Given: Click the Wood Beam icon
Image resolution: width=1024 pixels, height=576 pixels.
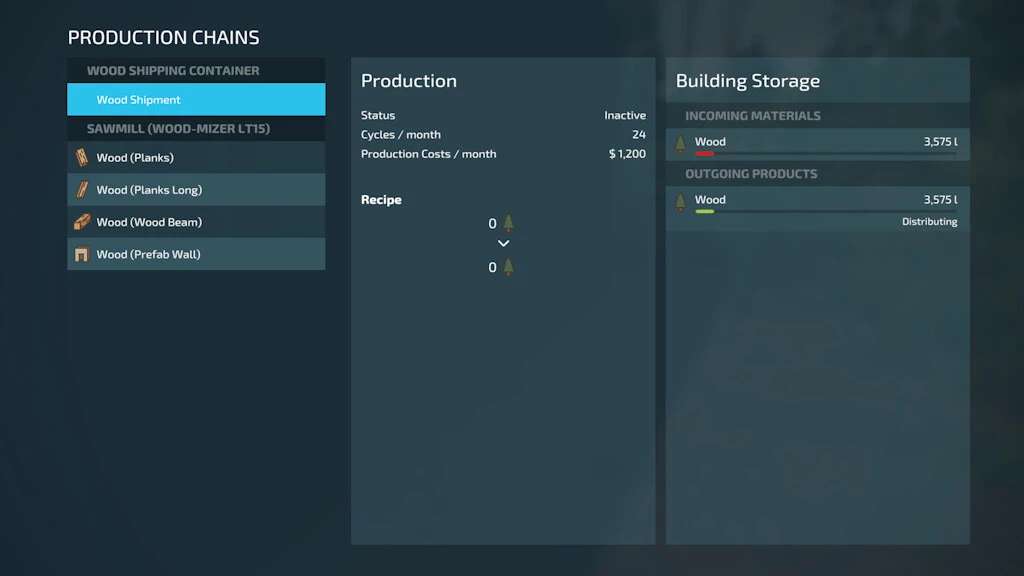Looking at the screenshot, I should tap(82, 222).
